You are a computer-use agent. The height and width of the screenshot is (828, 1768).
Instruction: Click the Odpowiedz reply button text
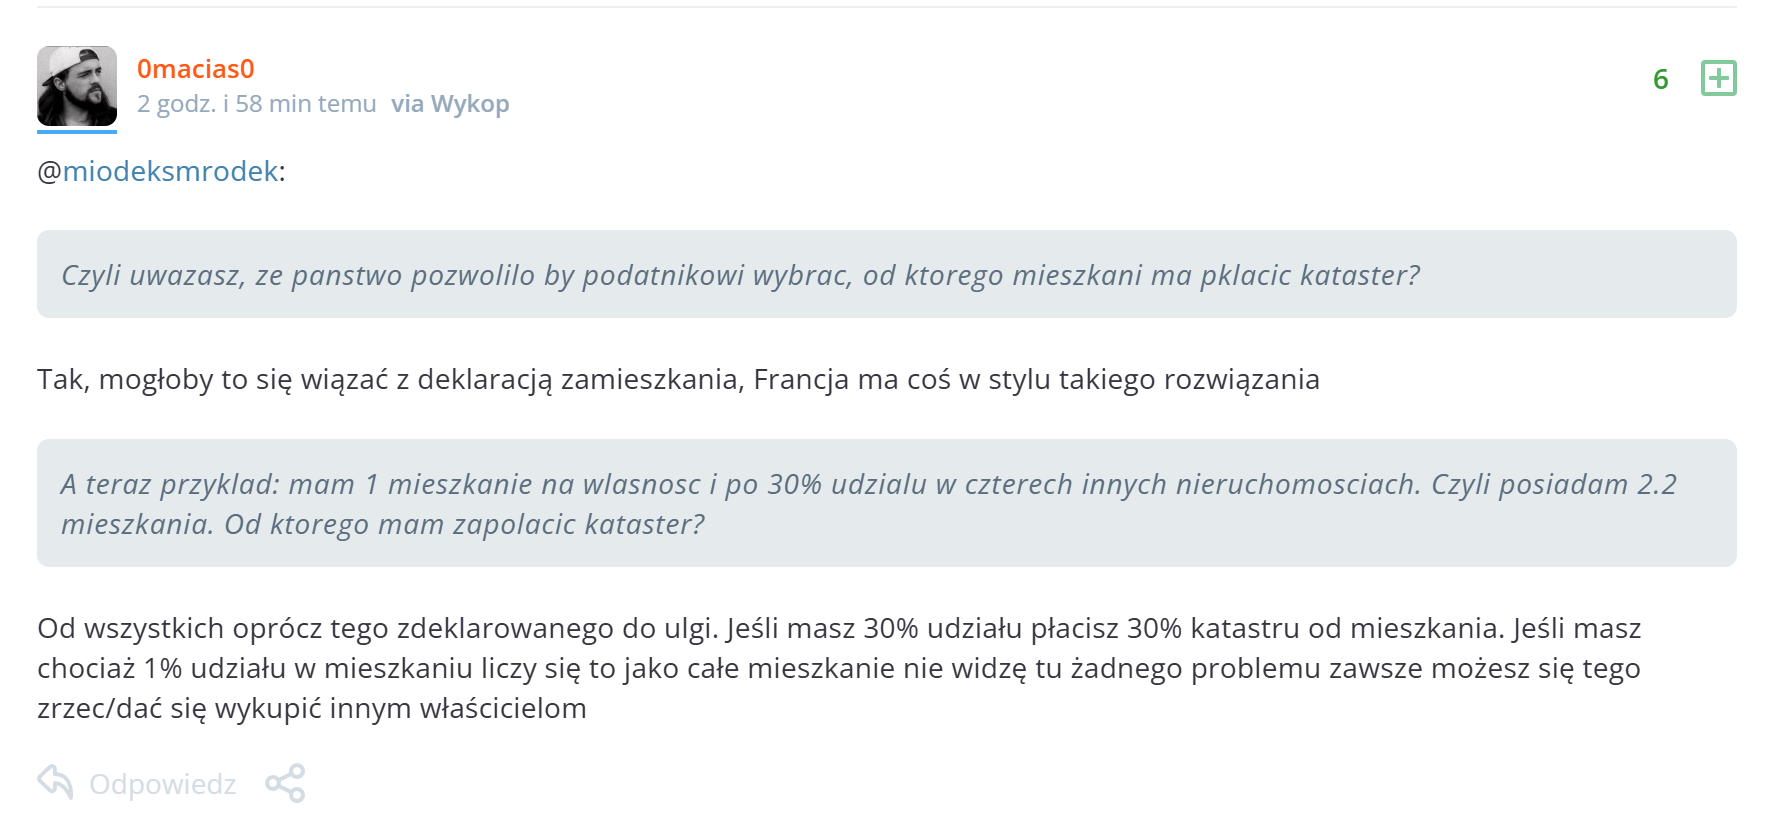(x=162, y=784)
